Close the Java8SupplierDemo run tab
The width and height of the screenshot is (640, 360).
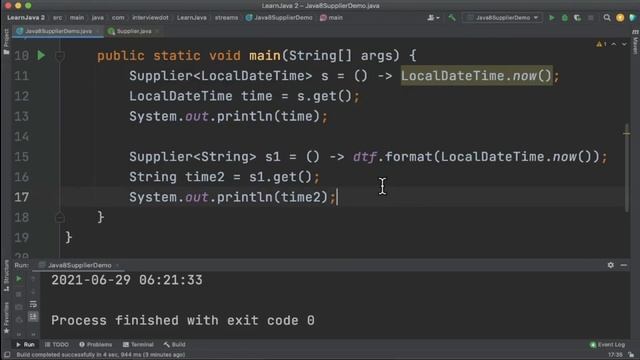coord(118,265)
